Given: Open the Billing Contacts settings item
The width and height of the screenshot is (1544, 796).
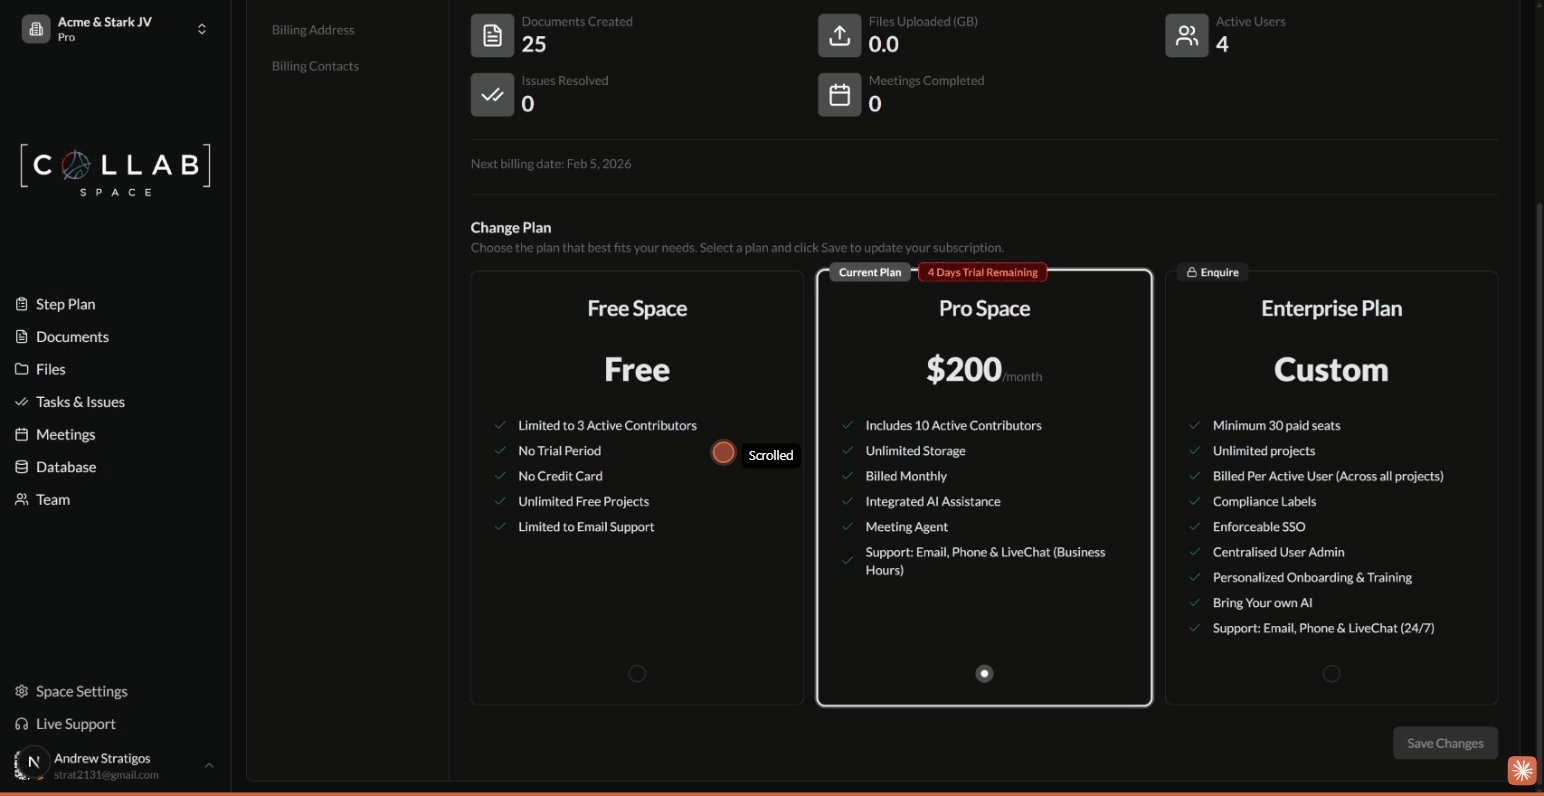Looking at the screenshot, I should [315, 65].
